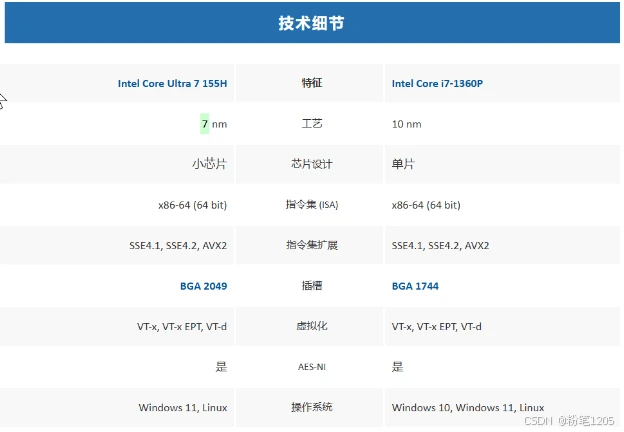Viewport: 624px width, 432px height.
Task: Select the 单片 cell
Action: pyautogui.click(x=403, y=164)
